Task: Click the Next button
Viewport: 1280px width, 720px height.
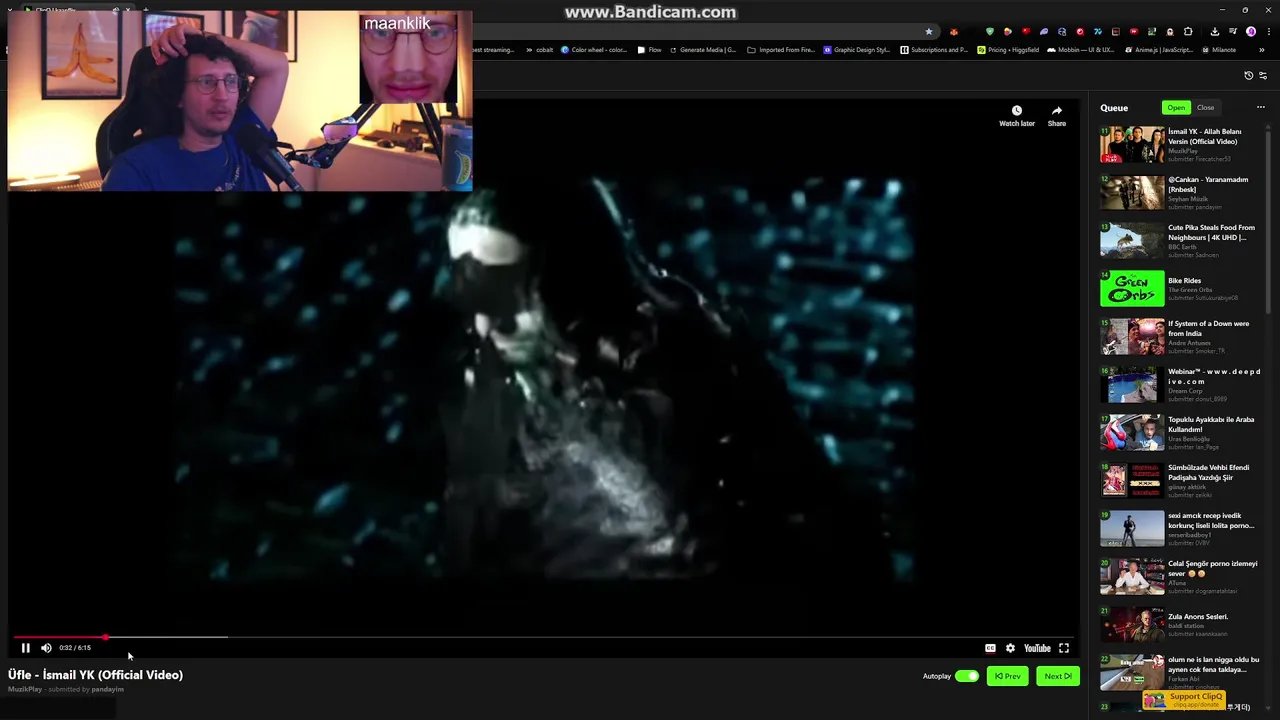Action: pos(1058,676)
